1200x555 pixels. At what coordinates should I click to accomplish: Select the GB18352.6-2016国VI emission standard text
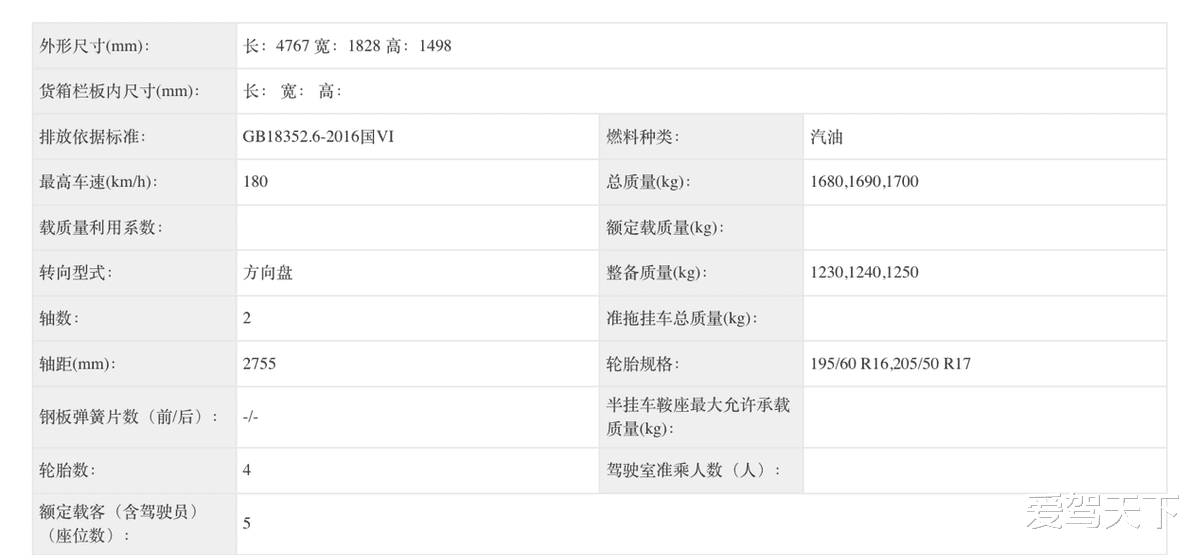(x=318, y=137)
